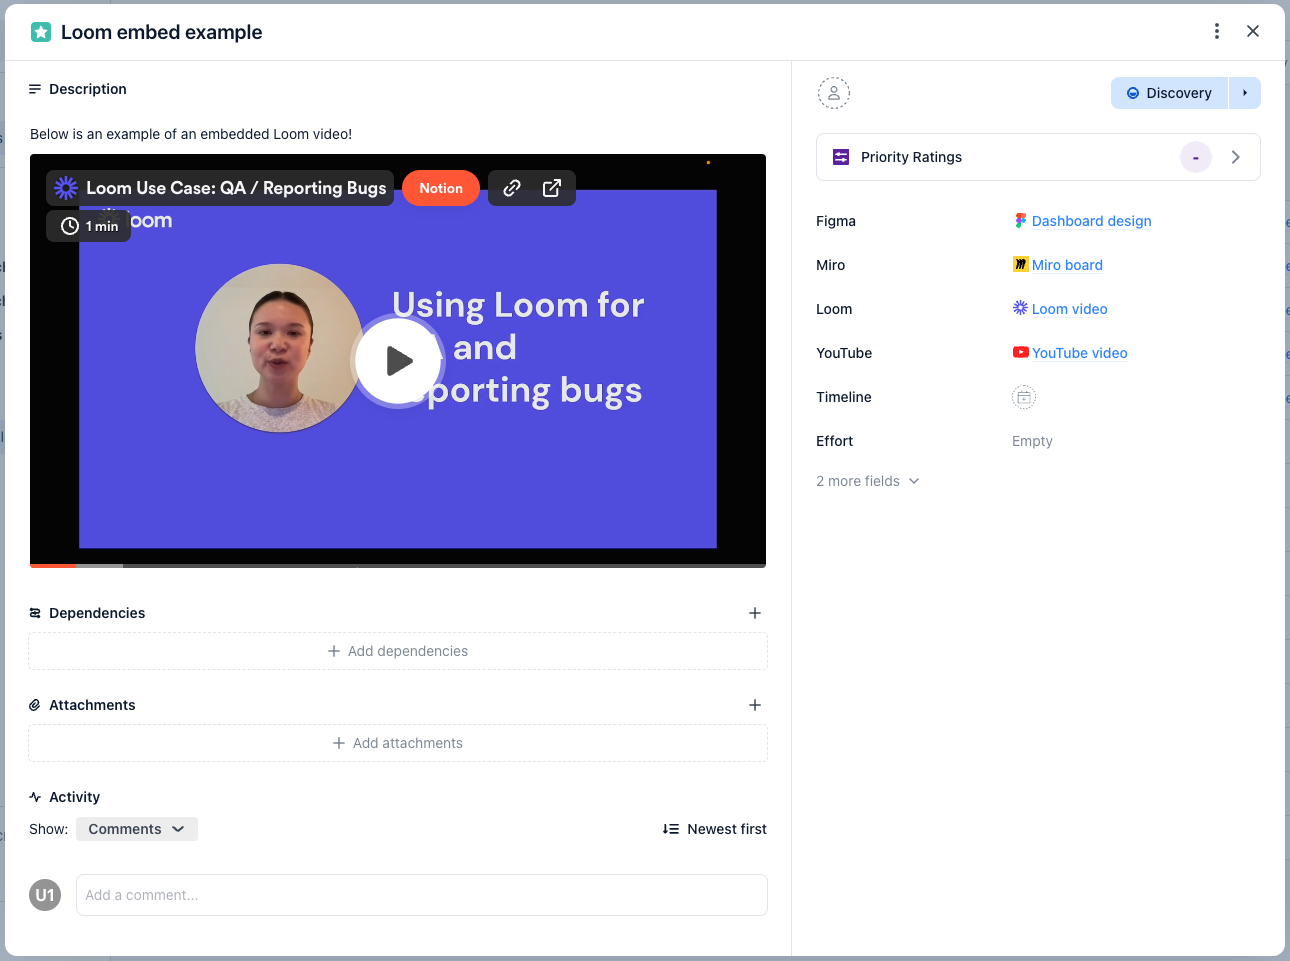This screenshot has width=1290, height=961.
Task: Open Loom video in new tab icon
Action: coord(552,188)
